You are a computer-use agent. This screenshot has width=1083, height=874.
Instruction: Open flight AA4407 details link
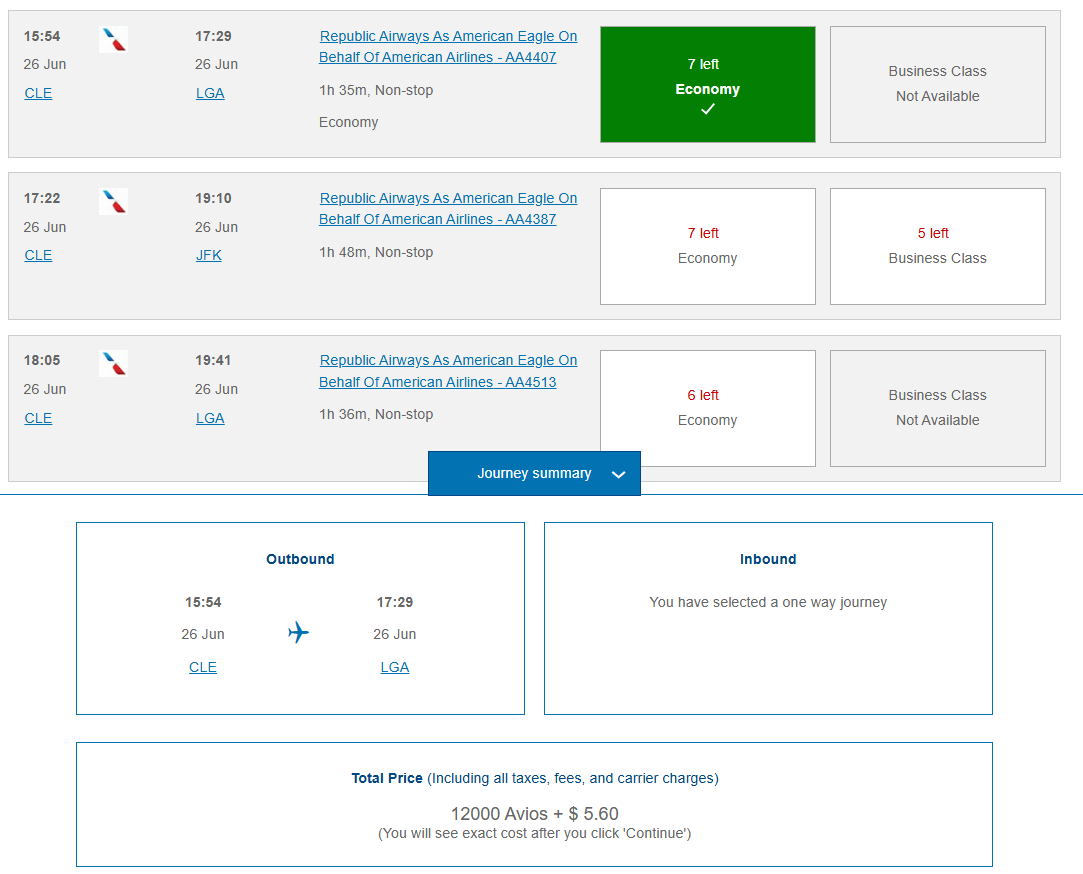[x=448, y=46]
